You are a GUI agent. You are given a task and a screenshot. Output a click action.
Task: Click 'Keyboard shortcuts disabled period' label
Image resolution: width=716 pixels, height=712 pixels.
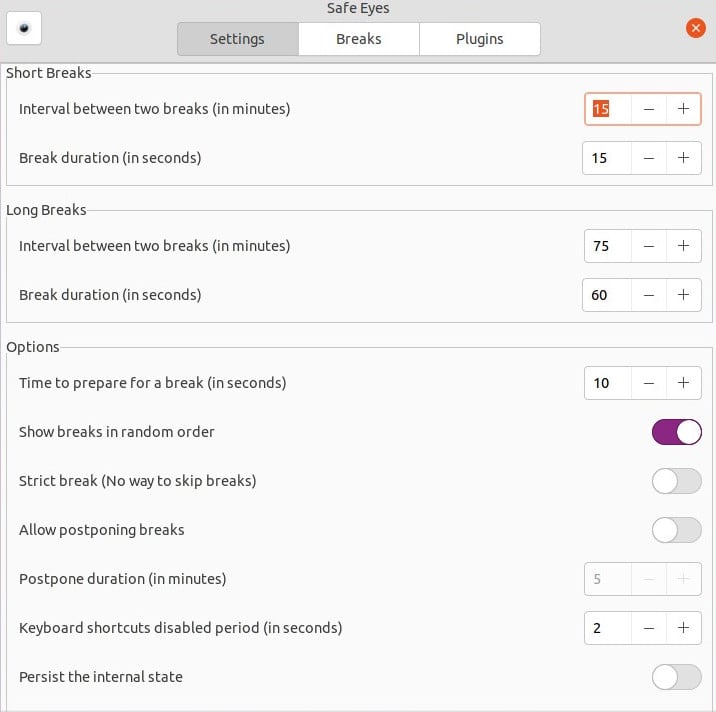click(x=180, y=628)
